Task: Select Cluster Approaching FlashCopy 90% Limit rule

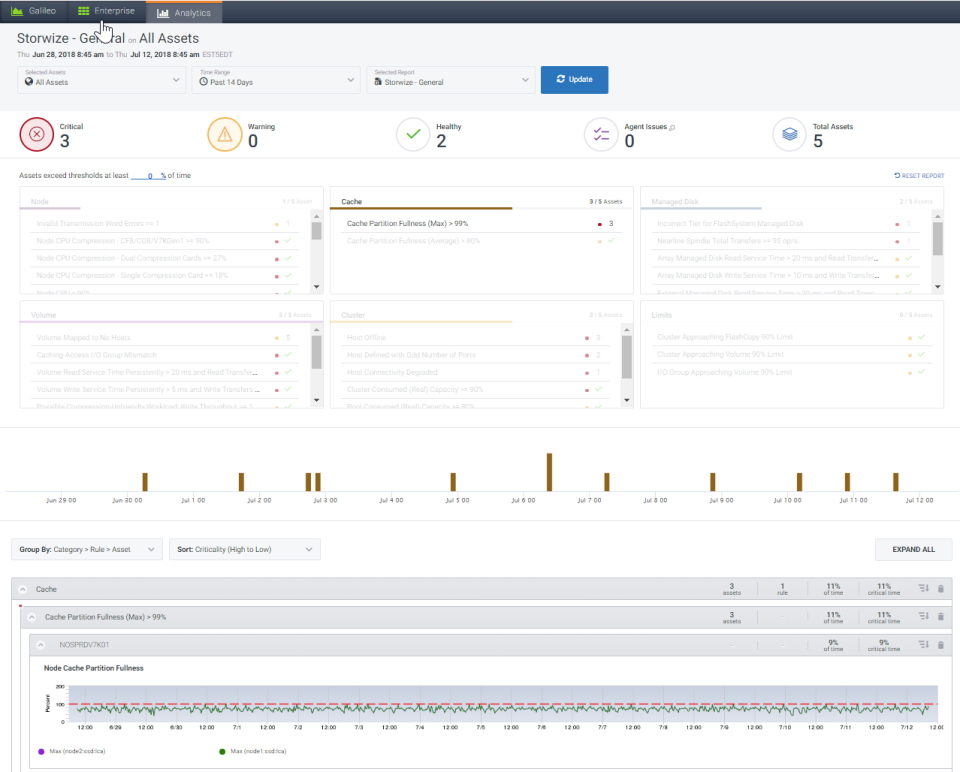Action: tap(792, 337)
